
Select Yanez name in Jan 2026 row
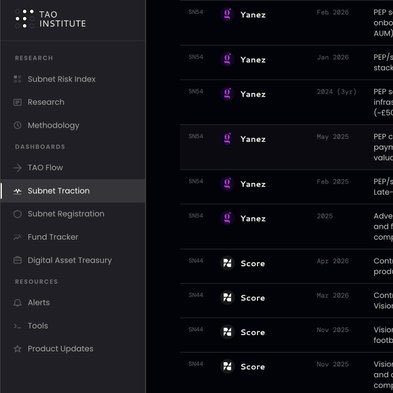pos(253,60)
